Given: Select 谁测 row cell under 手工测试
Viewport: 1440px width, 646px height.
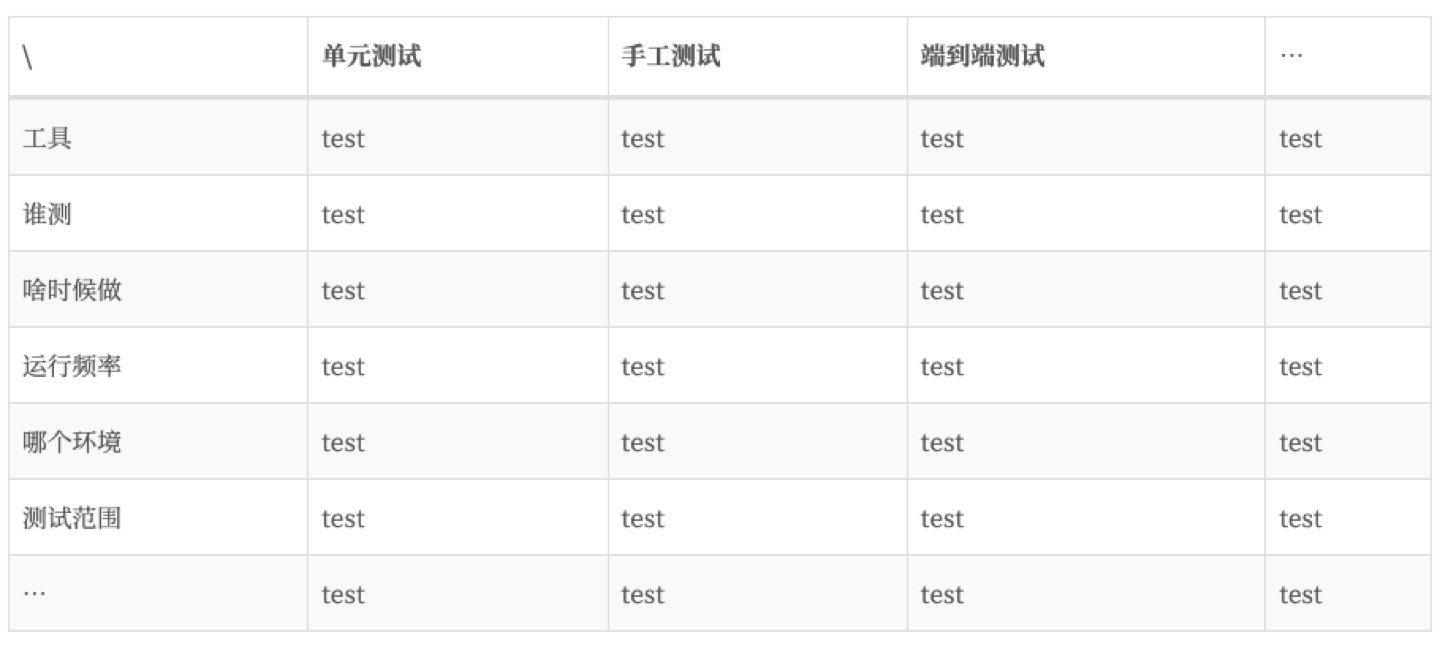Looking at the screenshot, I should 642,215.
